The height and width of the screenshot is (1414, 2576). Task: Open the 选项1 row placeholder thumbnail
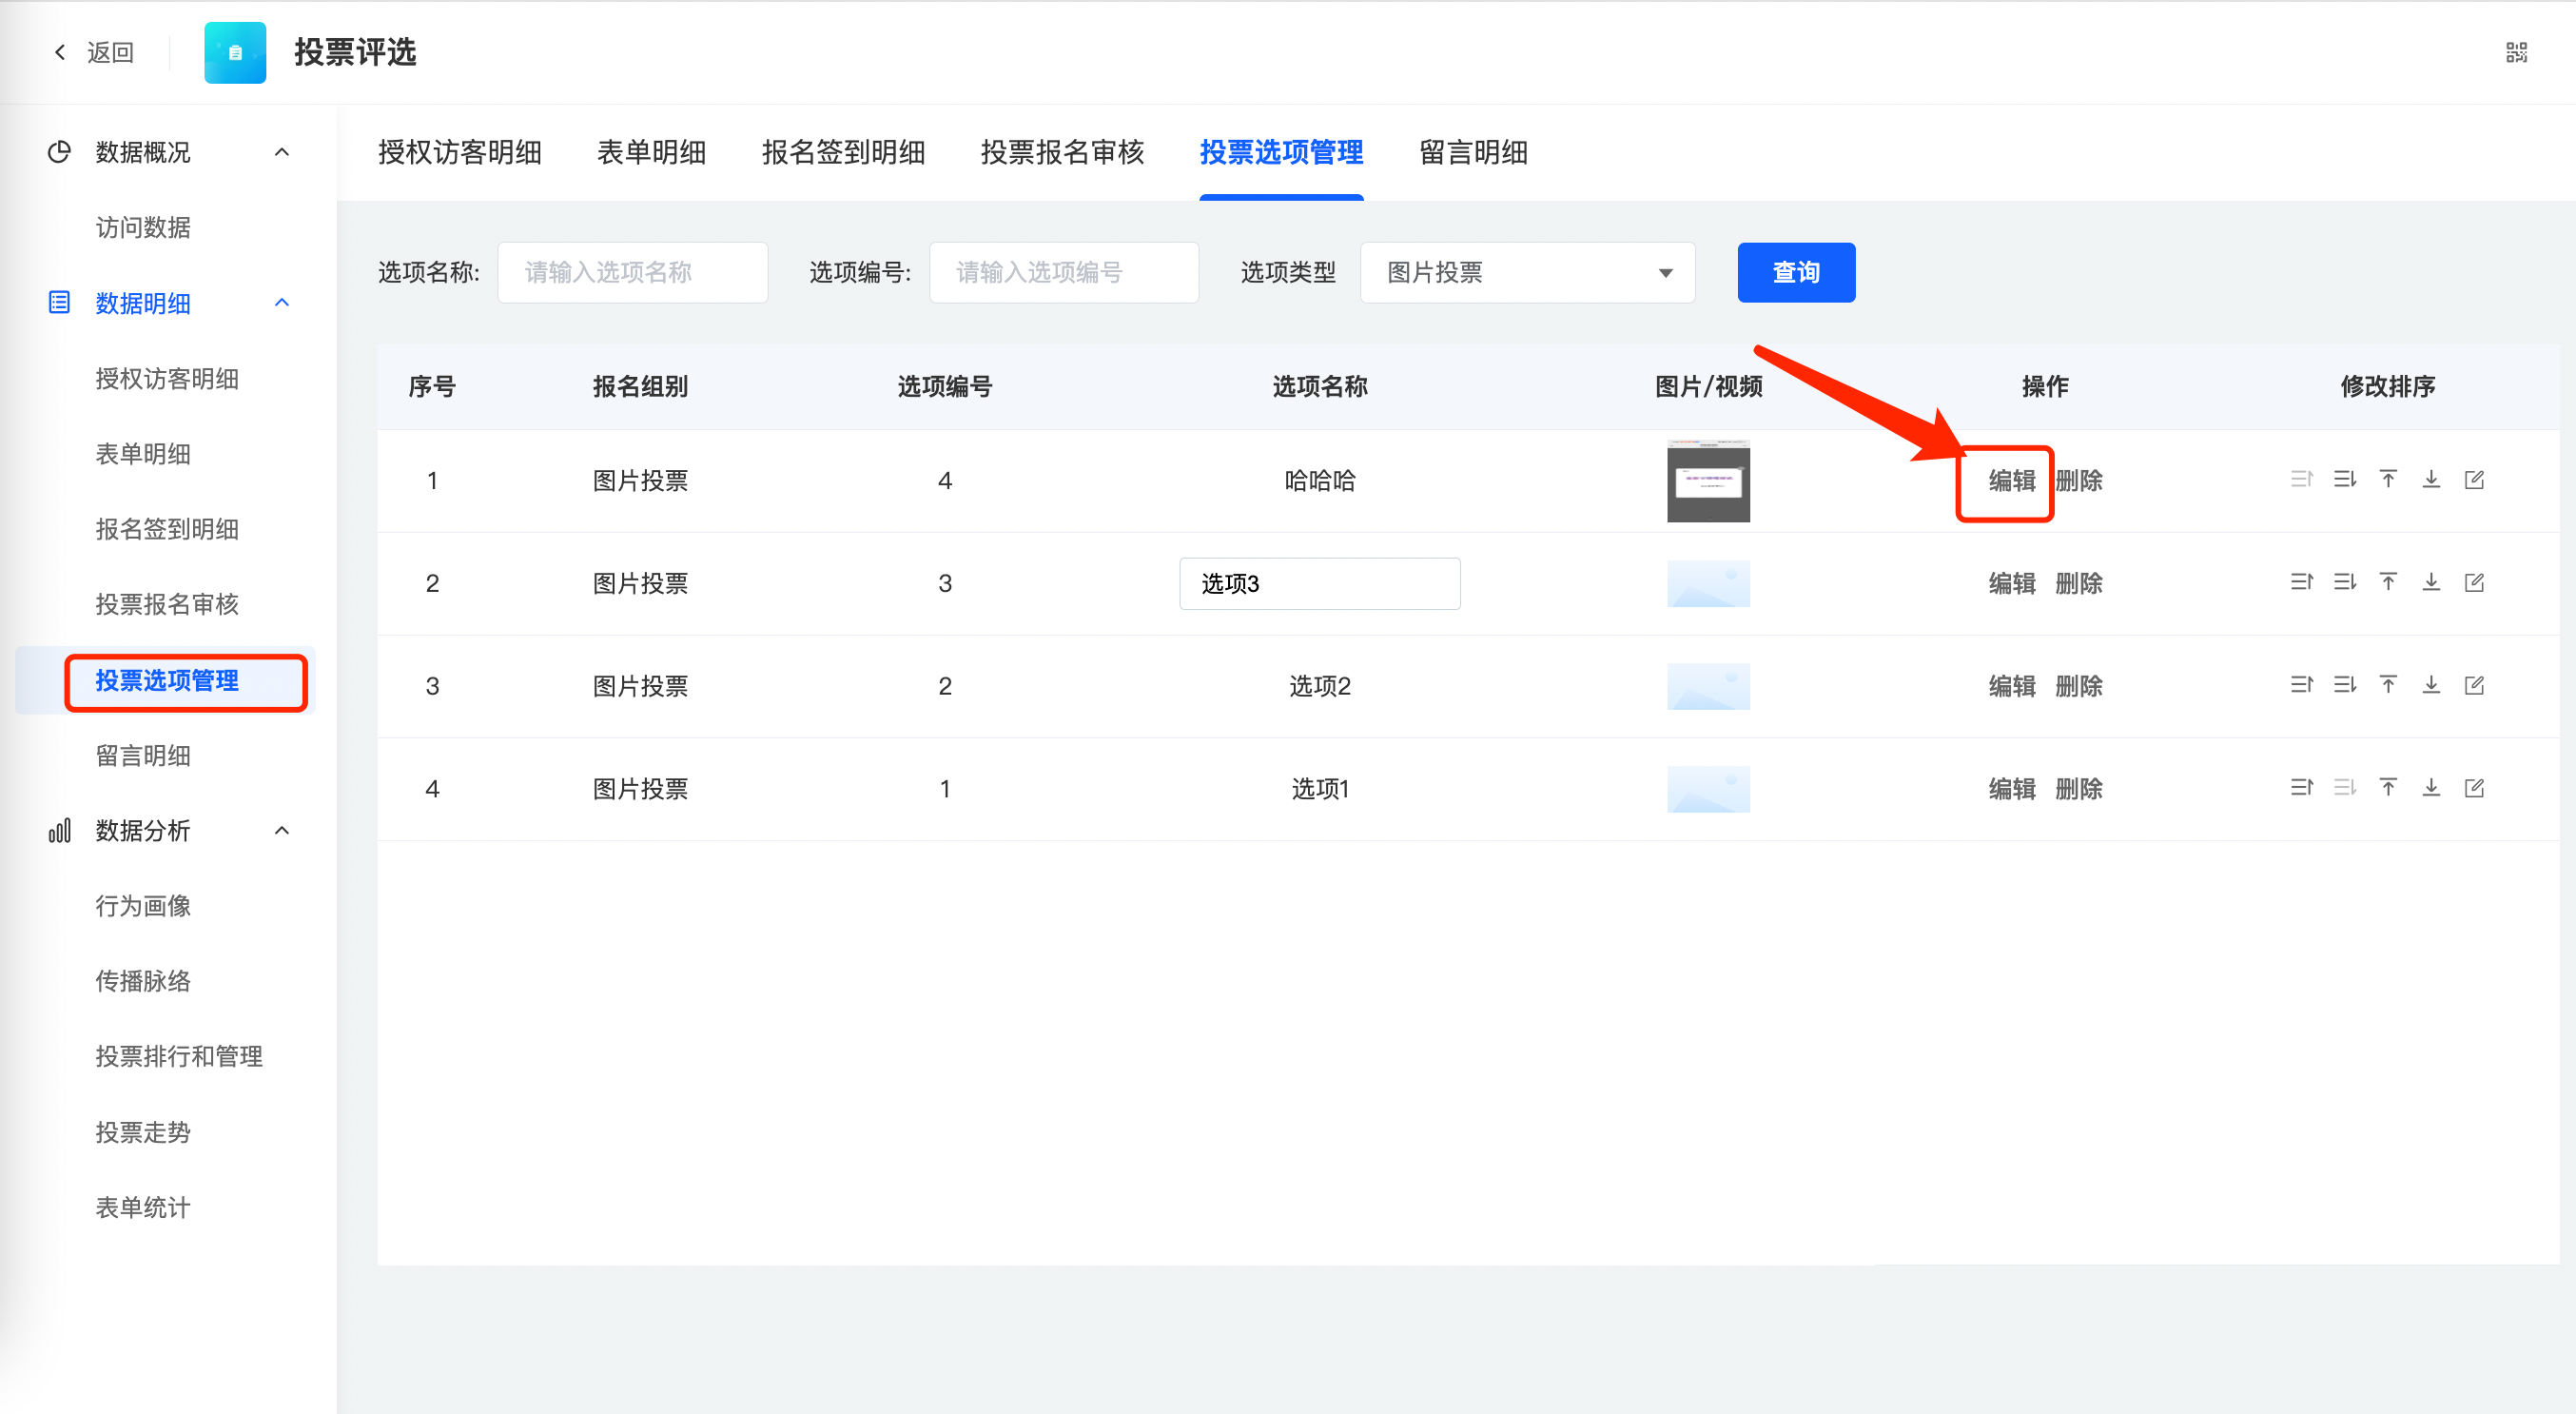click(1708, 790)
